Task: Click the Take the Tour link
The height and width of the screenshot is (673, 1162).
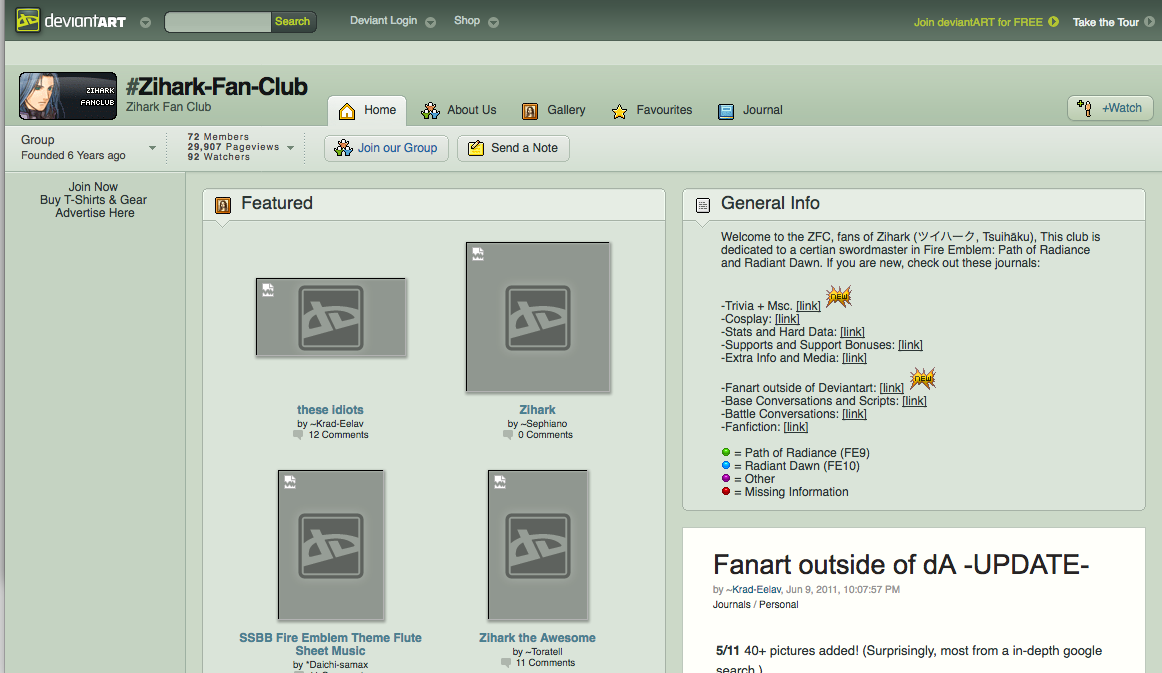Action: [x=1113, y=22]
